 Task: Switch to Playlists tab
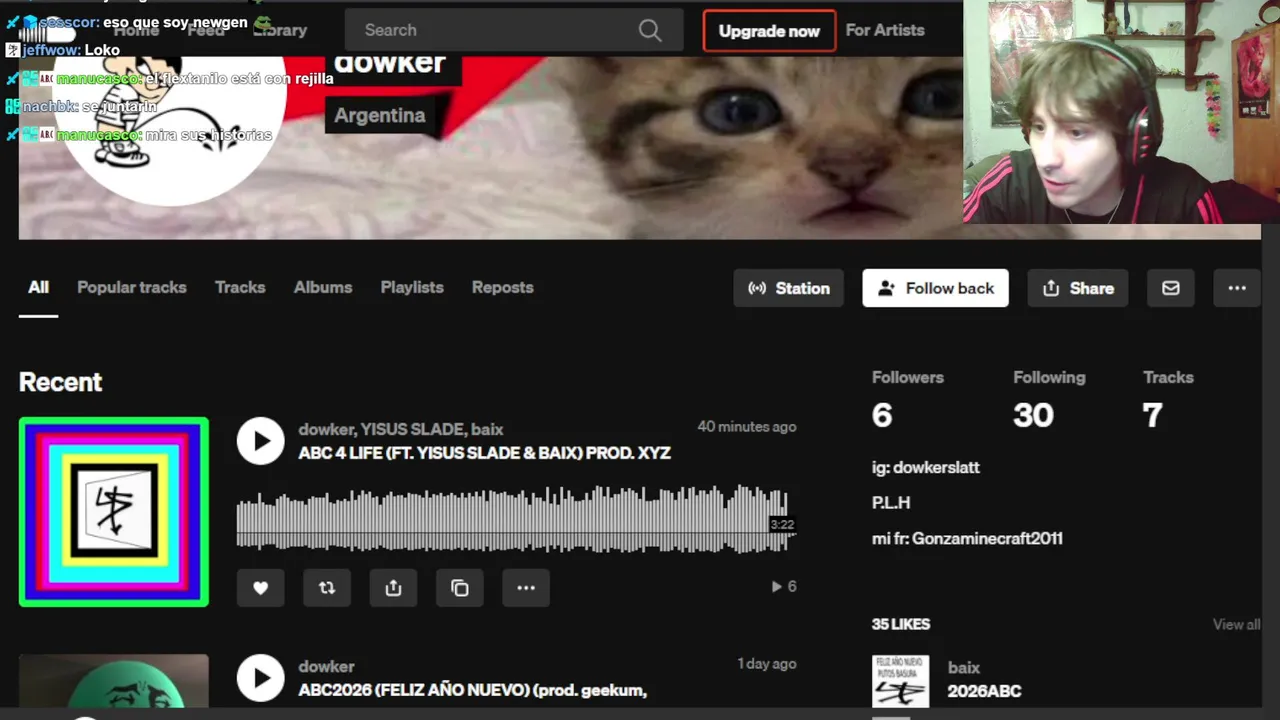click(x=412, y=288)
